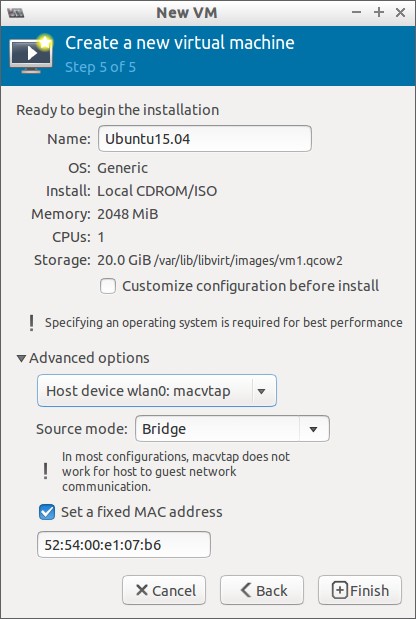Enable Customize configuration before install
Screen dimensions: 416x619
108,286
